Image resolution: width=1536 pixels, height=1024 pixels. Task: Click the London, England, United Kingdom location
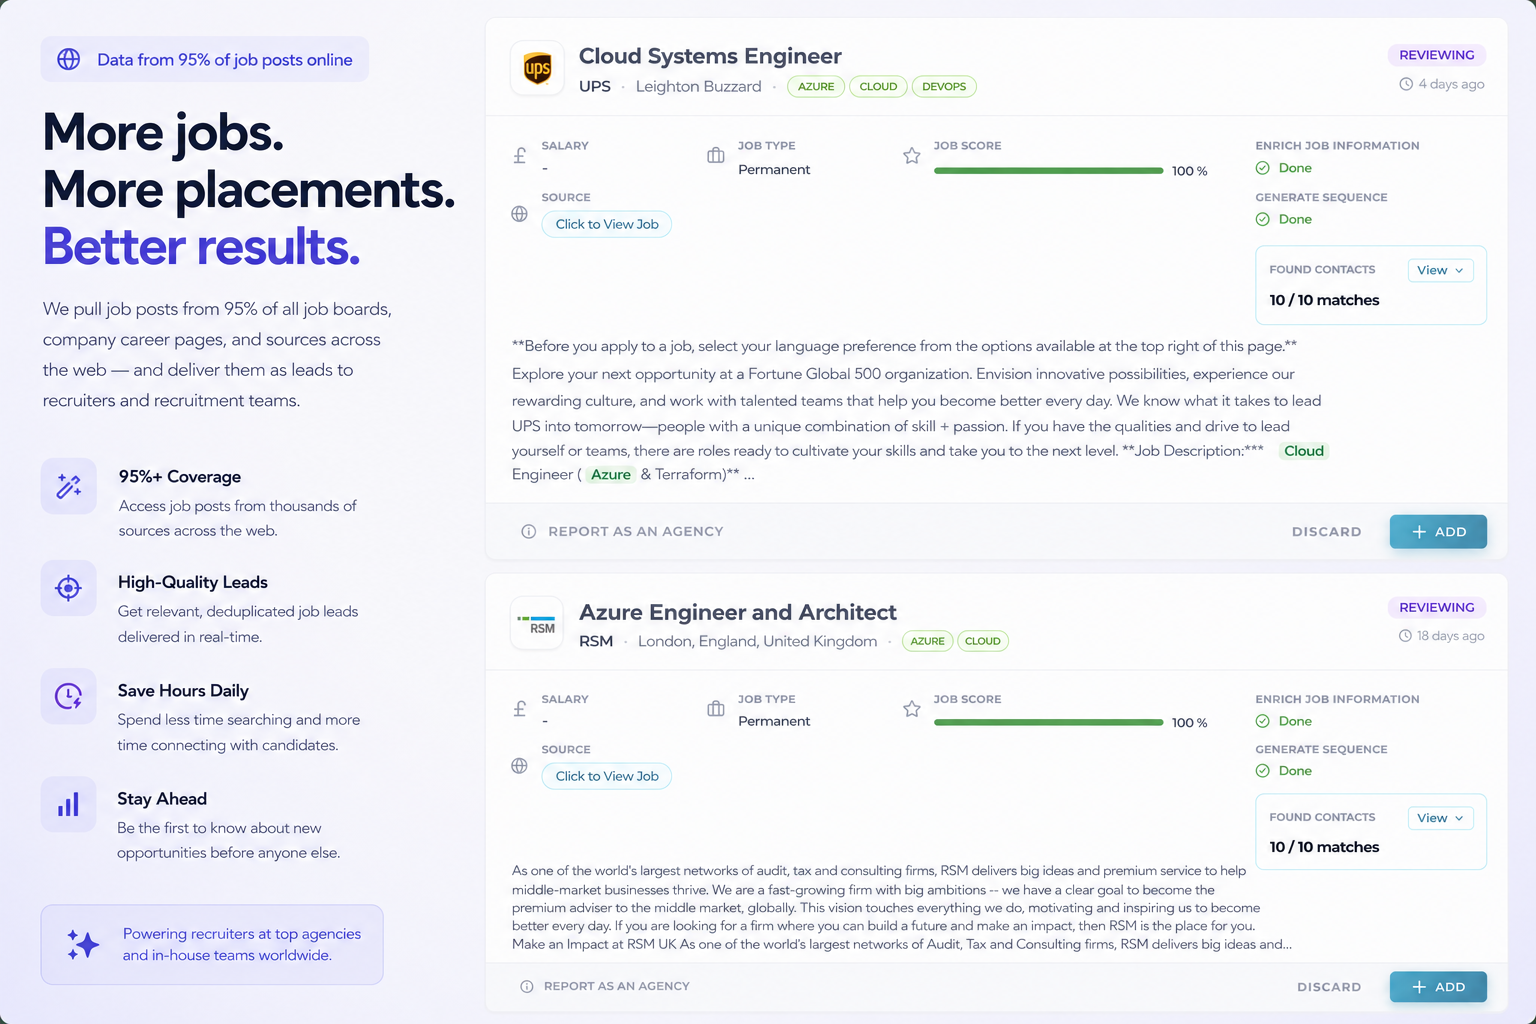tap(757, 641)
